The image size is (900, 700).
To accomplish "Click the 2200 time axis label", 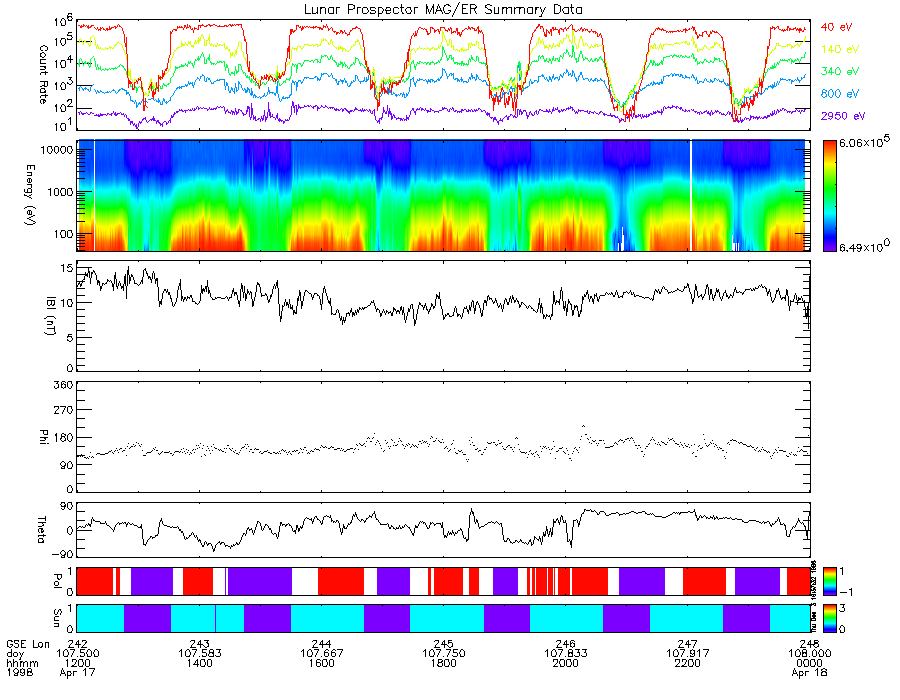I will coord(687,663).
